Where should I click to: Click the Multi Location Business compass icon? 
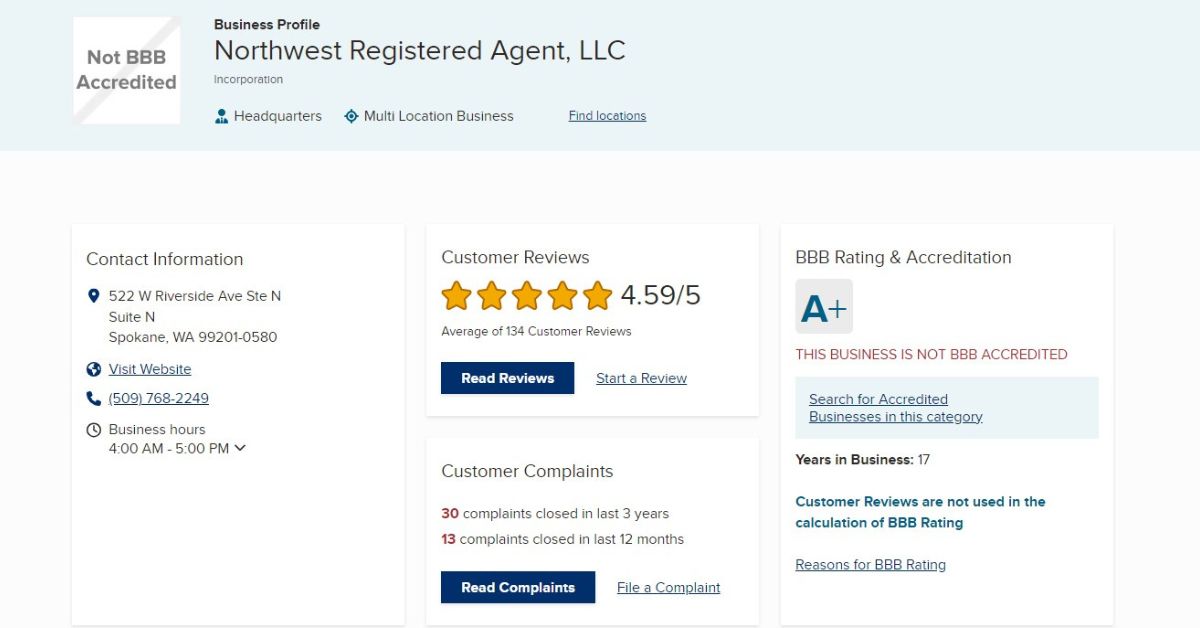pos(351,115)
